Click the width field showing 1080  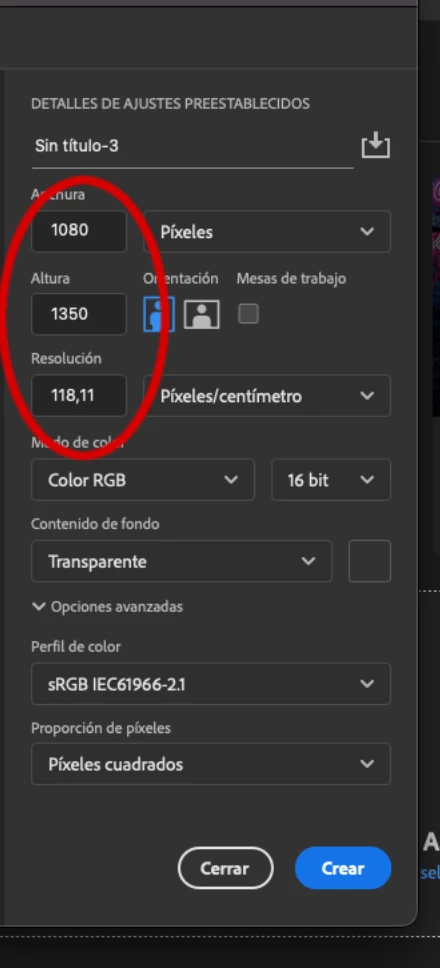[x=79, y=231]
